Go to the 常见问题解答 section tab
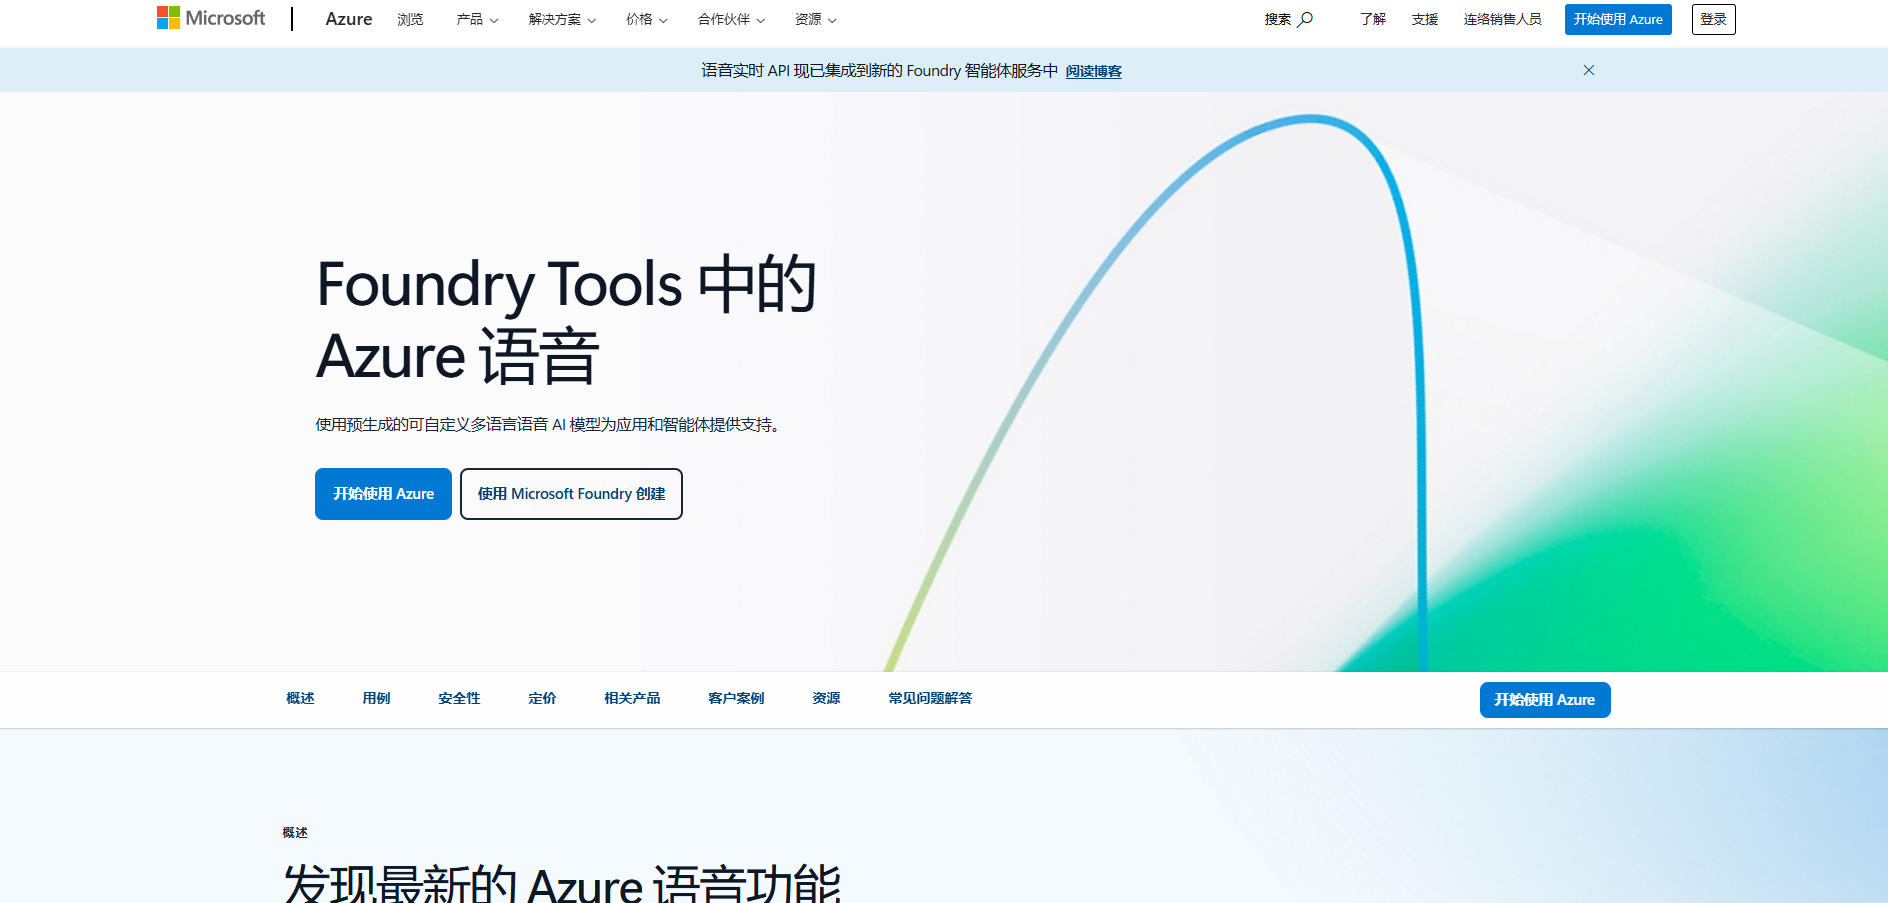Viewport: 1888px width, 903px height. tap(930, 698)
